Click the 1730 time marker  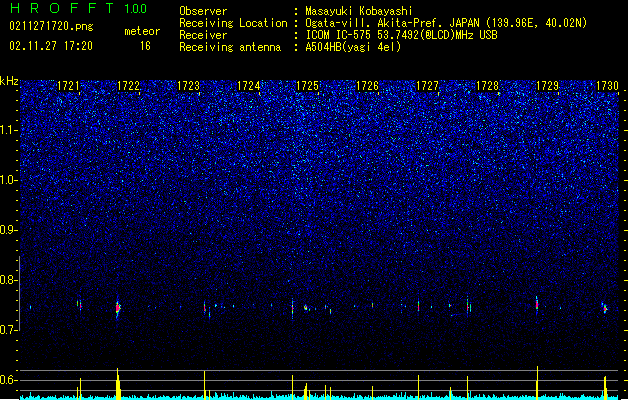[x=607, y=86]
